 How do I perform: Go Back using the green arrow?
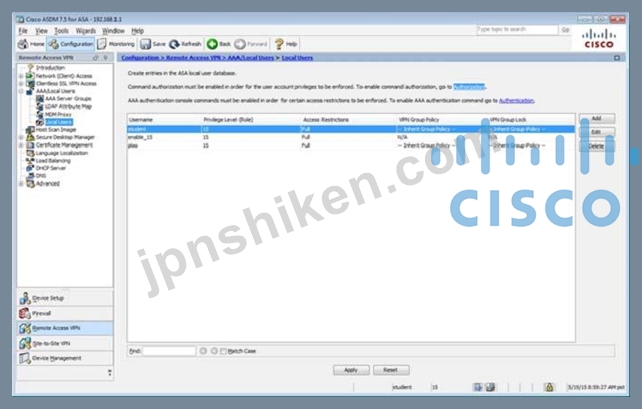click(219, 44)
